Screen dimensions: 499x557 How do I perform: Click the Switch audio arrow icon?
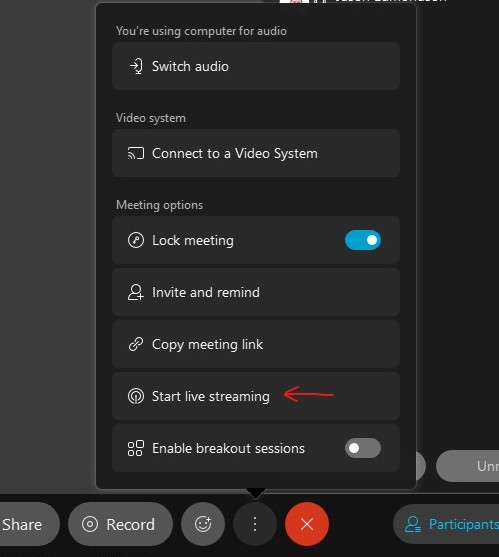(x=136, y=66)
